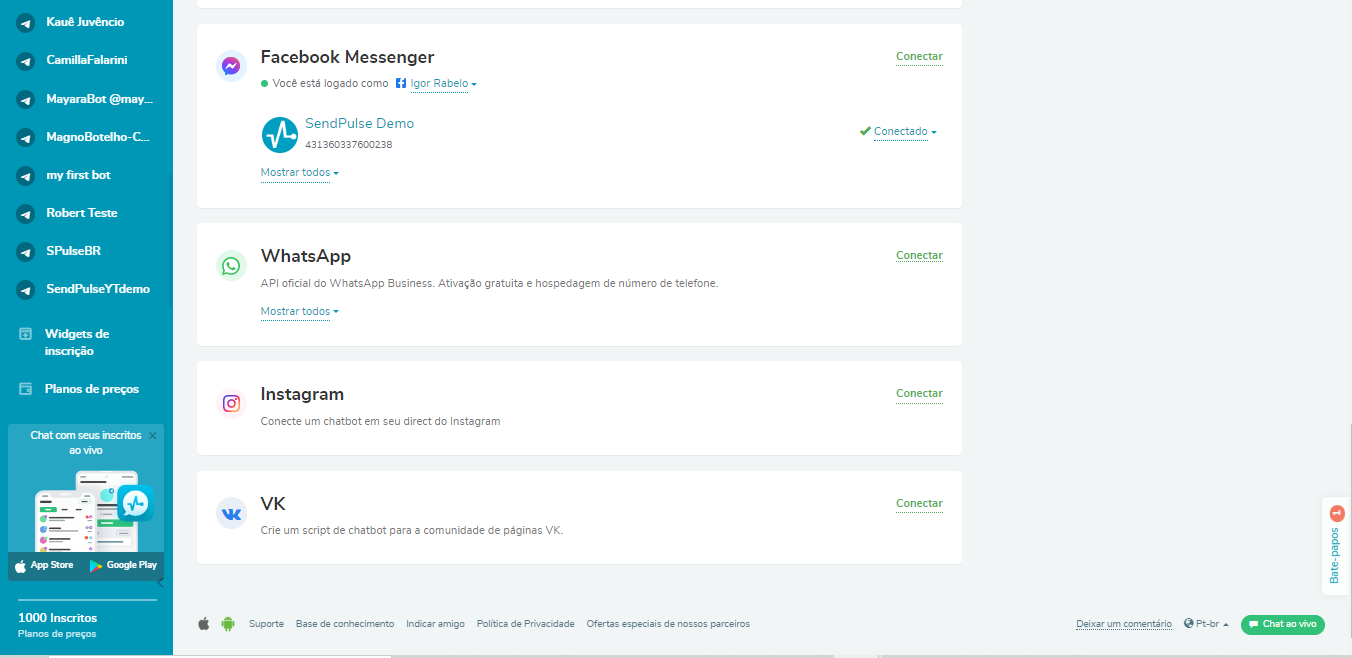1352x658 pixels.
Task: Open the Conectado status dropdown
Action: [904, 132]
